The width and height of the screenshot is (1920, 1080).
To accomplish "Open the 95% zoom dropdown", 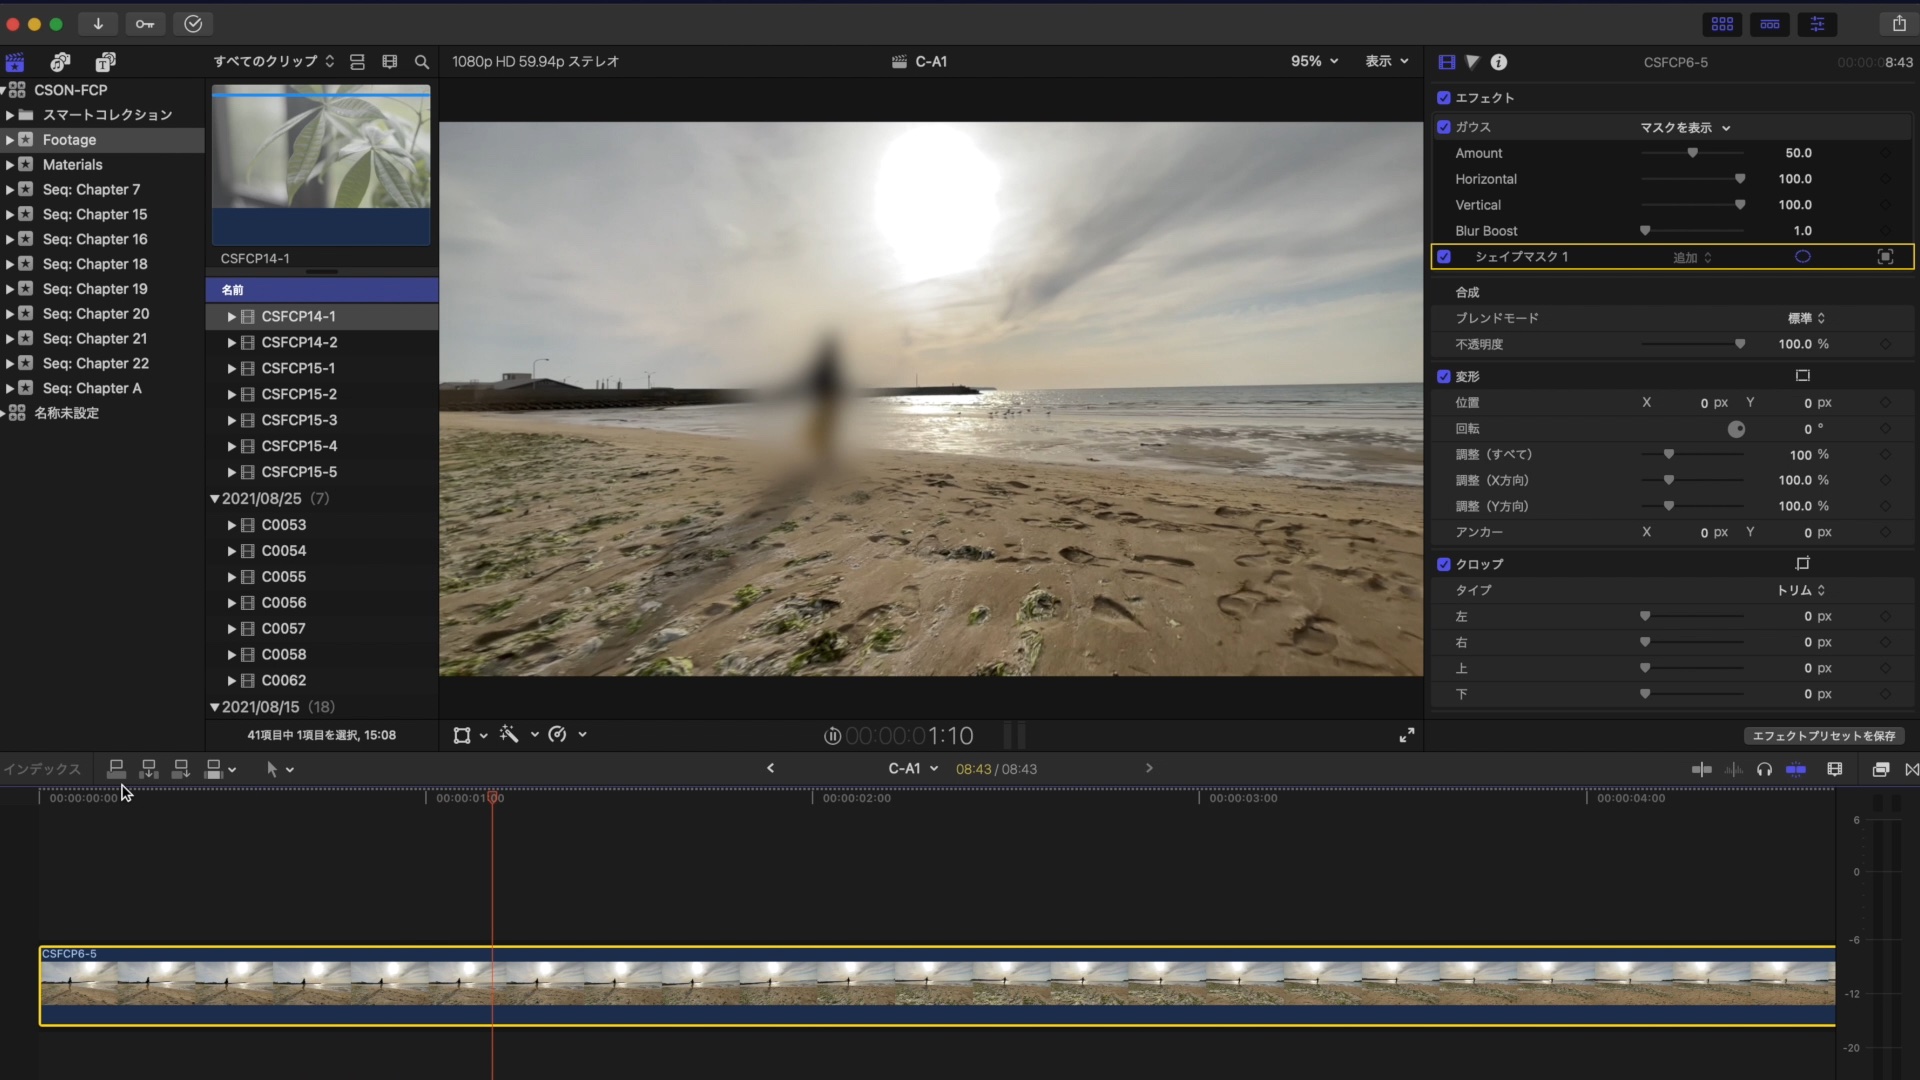I will coord(1313,61).
